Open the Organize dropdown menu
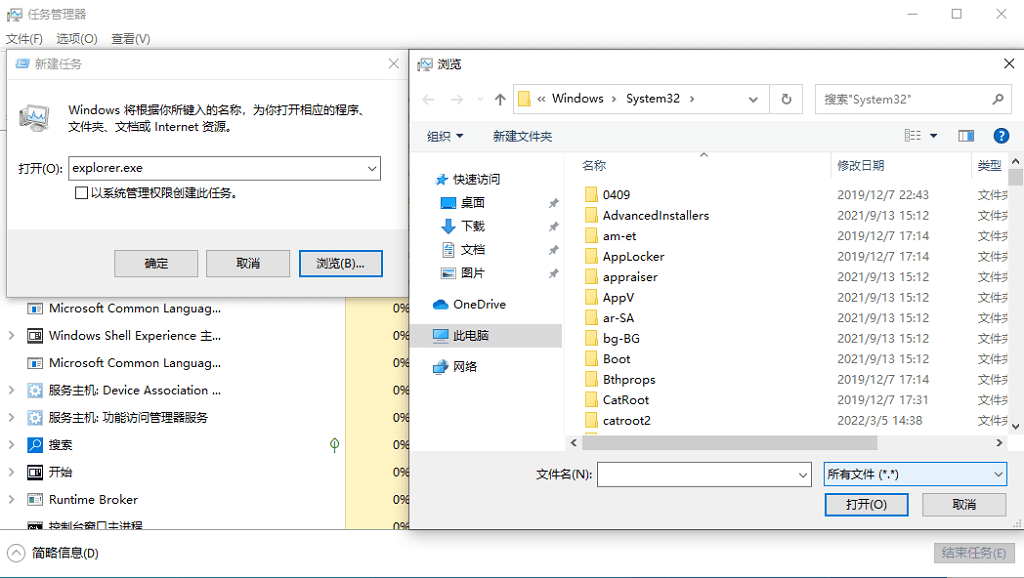1024x578 pixels. [445, 136]
